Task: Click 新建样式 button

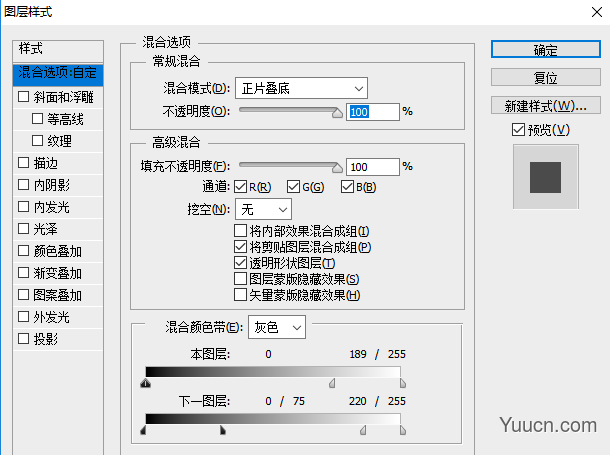Action: (x=545, y=105)
